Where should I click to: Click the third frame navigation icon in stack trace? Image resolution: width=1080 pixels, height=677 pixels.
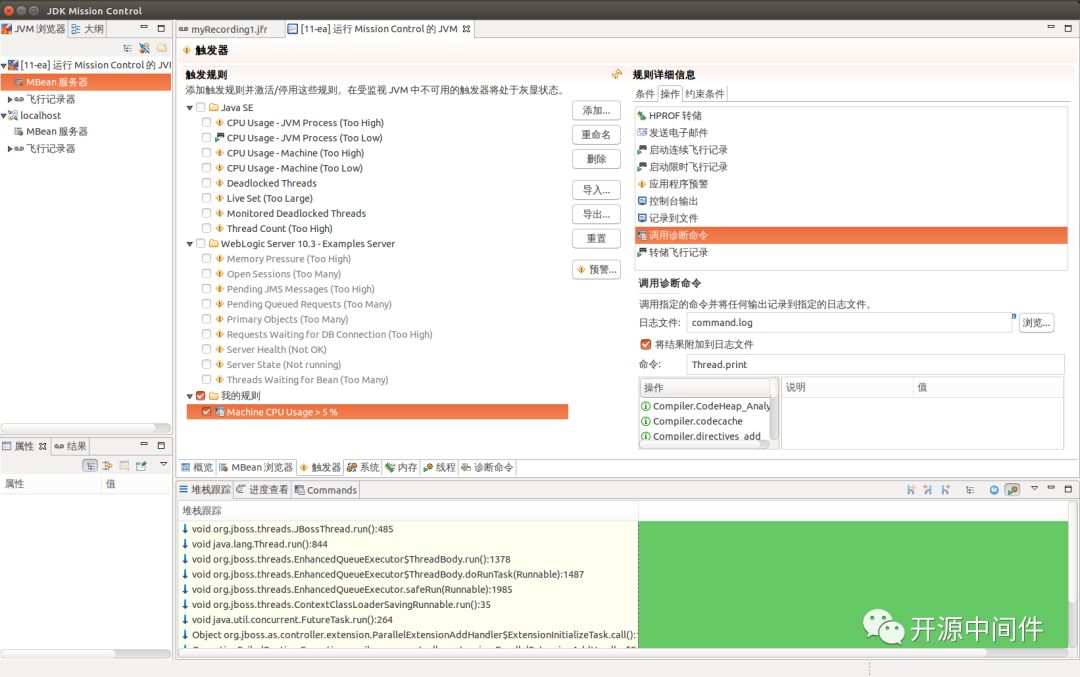tap(945, 490)
